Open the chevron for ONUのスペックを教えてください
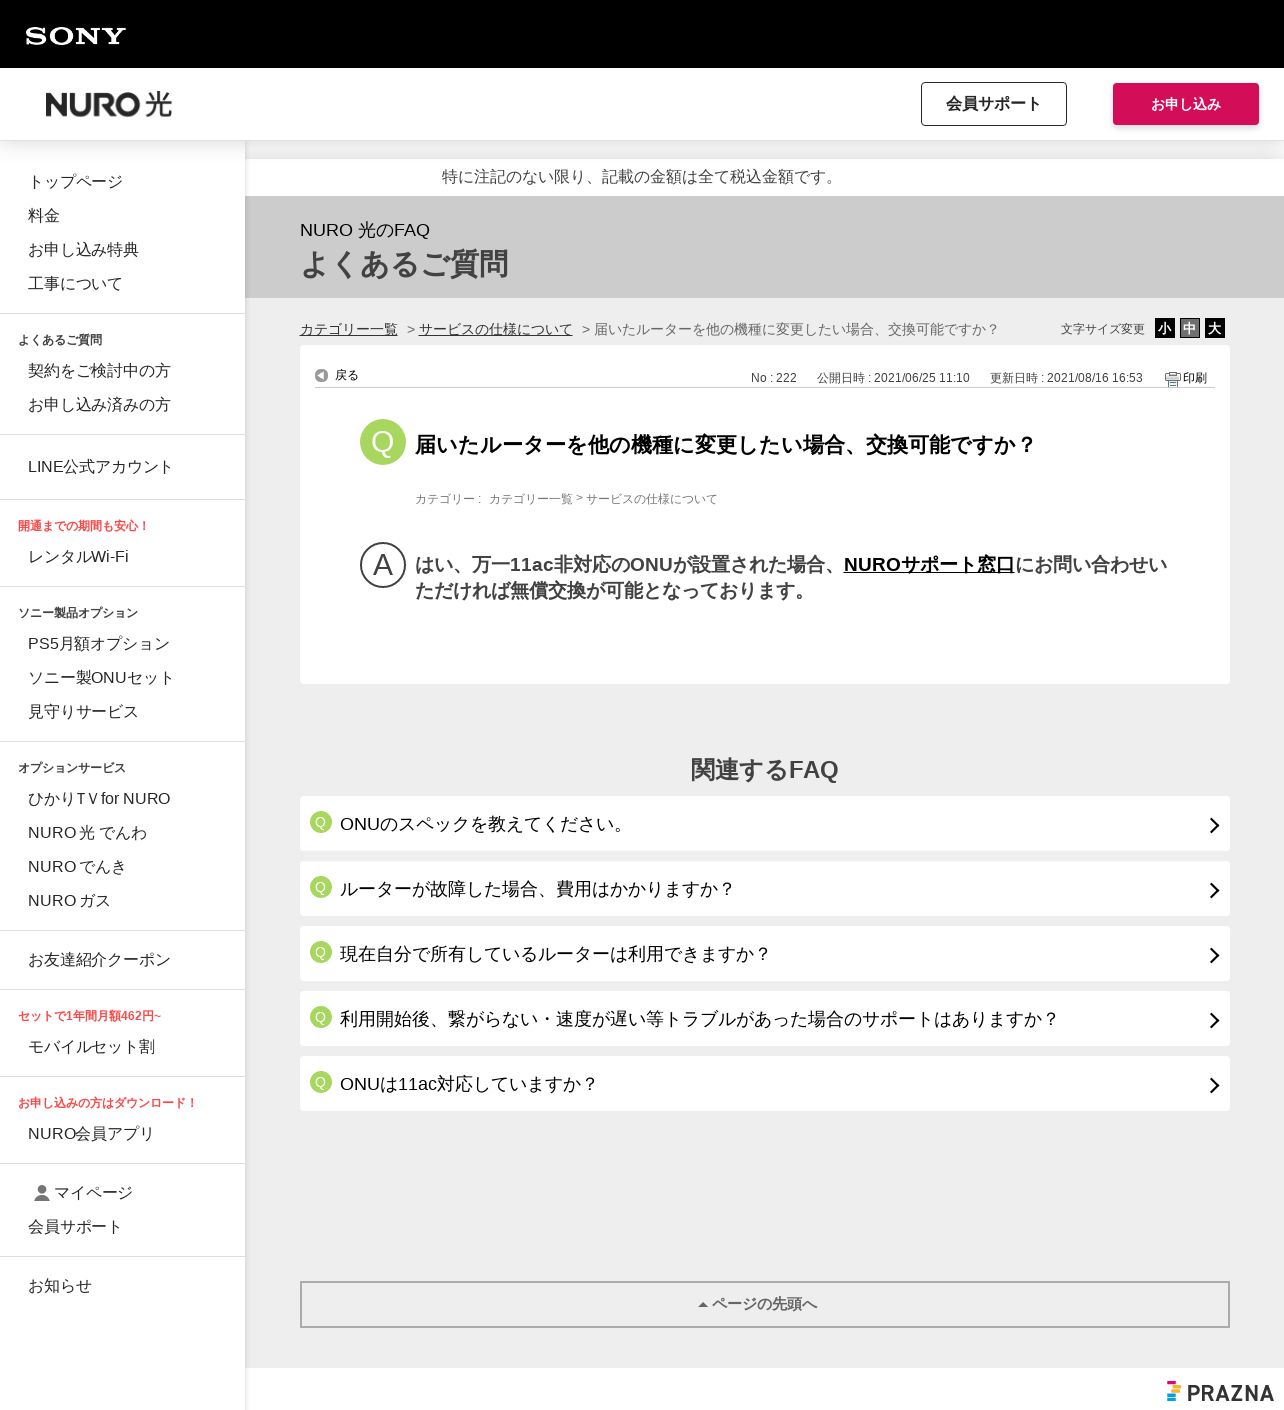1284x1410 pixels. pos(1214,825)
